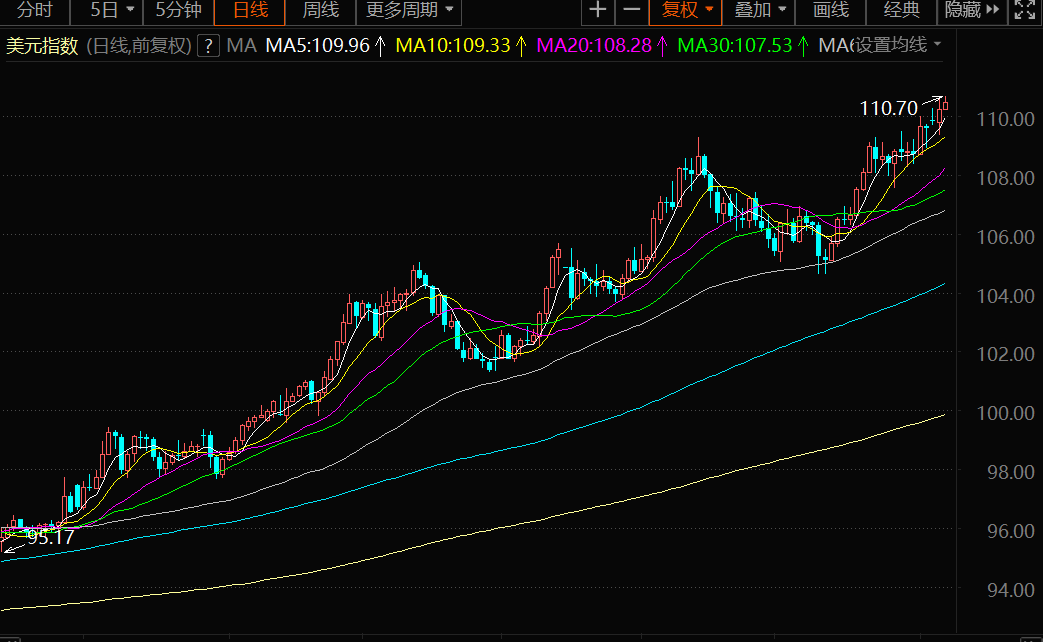1043x642 pixels.
Task: Expand the 叠加 overlay dropdown
Action: pos(760,11)
